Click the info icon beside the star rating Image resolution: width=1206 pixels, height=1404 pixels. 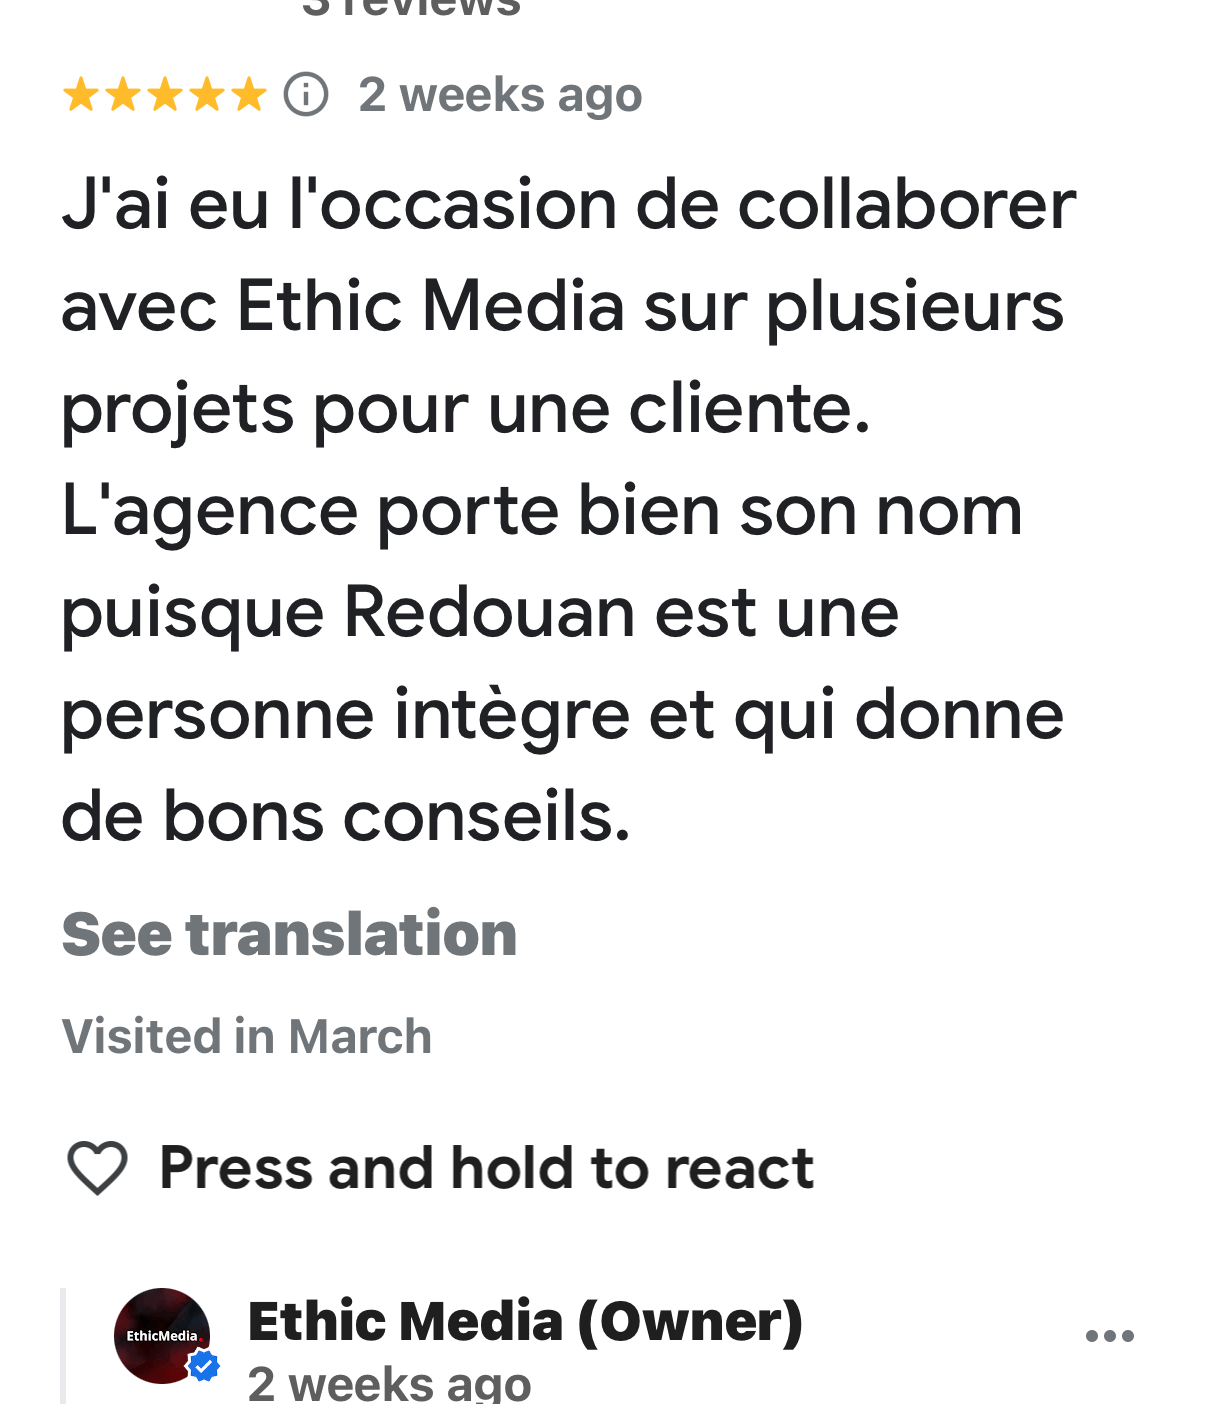coord(306,95)
